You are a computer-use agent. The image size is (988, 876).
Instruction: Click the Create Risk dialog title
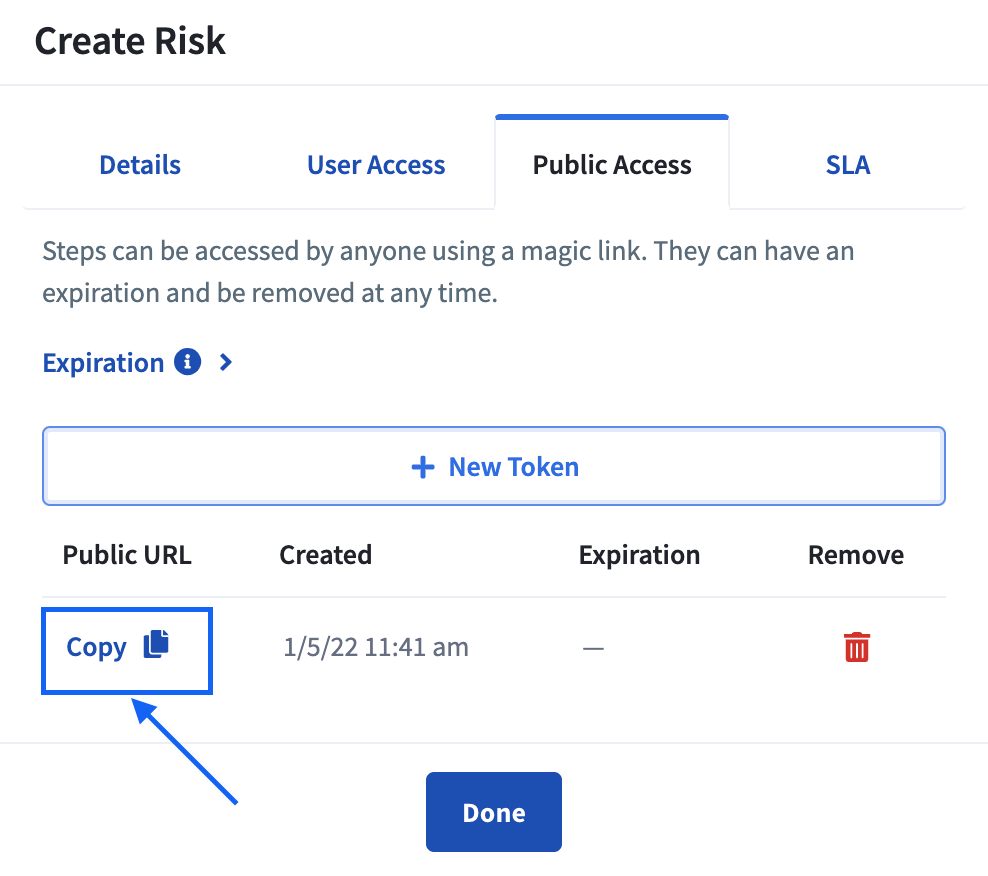click(x=130, y=42)
